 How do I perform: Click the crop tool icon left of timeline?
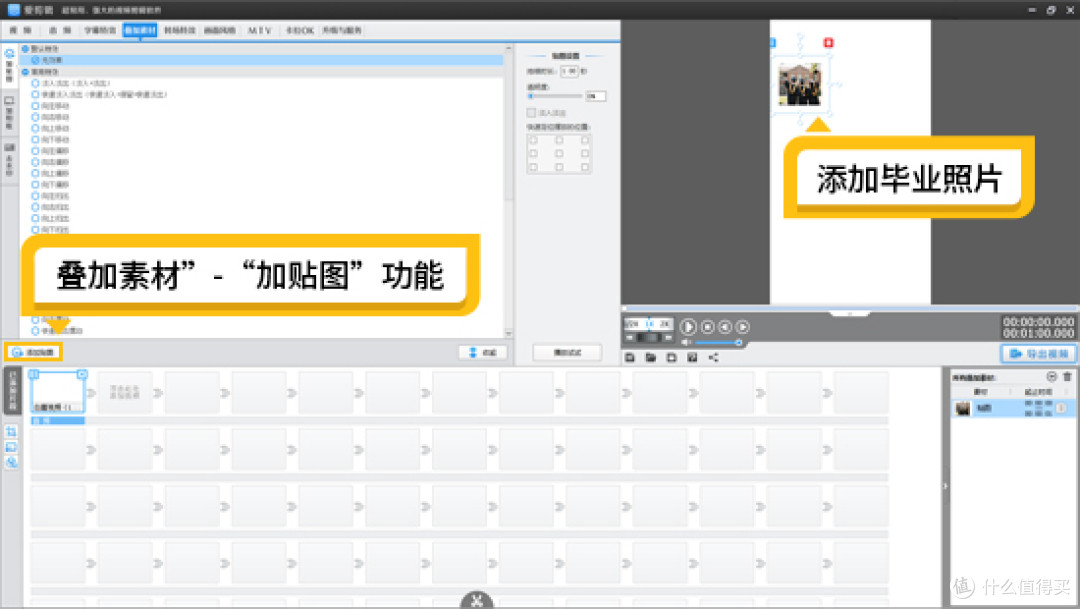[x=11, y=431]
